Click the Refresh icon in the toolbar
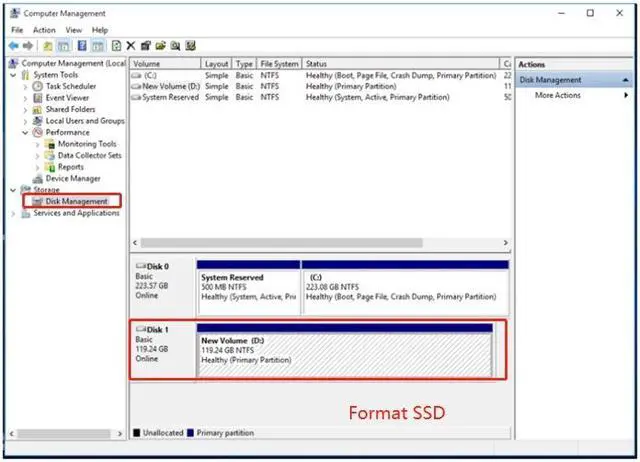The height and width of the screenshot is (462, 640). coord(117,45)
